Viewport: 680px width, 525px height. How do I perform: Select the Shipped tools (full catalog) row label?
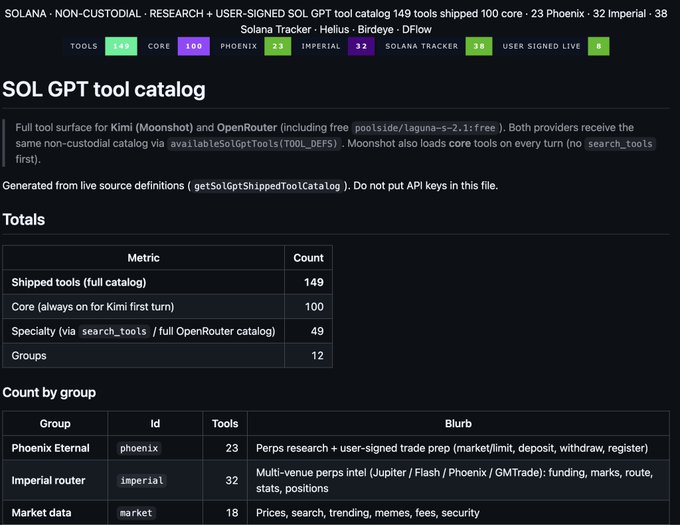coord(79,282)
